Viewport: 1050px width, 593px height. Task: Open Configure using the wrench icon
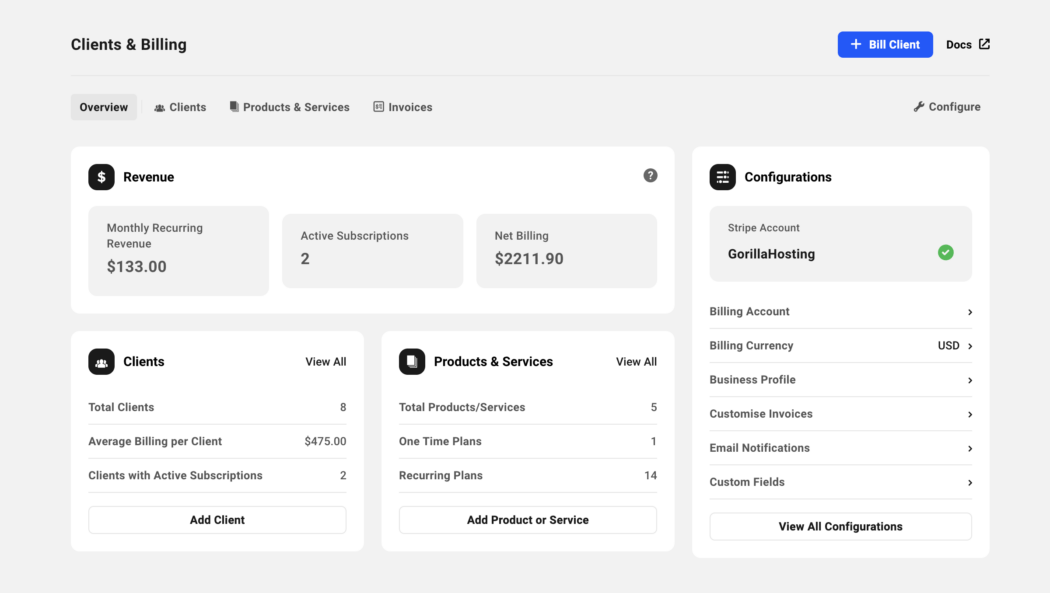(946, 106)
